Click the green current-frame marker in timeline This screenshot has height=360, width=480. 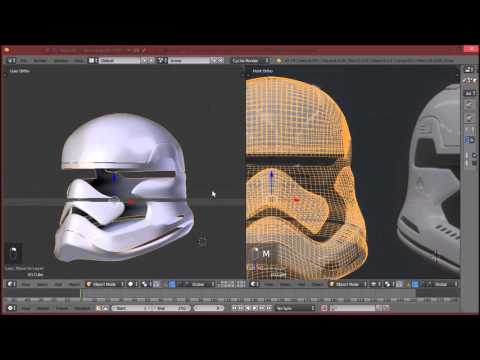coord(81,294)
